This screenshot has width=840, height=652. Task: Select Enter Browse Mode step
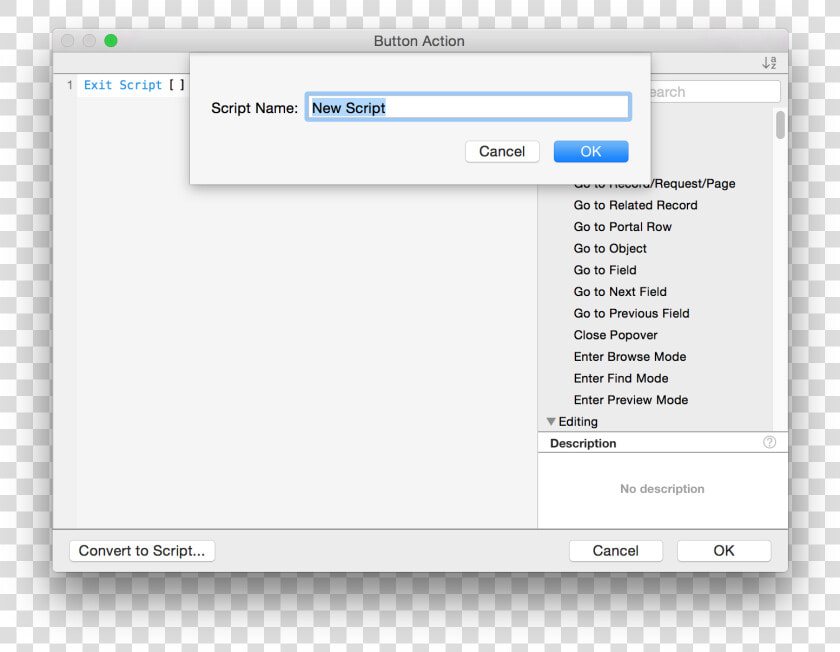click(x=629, y=357)
